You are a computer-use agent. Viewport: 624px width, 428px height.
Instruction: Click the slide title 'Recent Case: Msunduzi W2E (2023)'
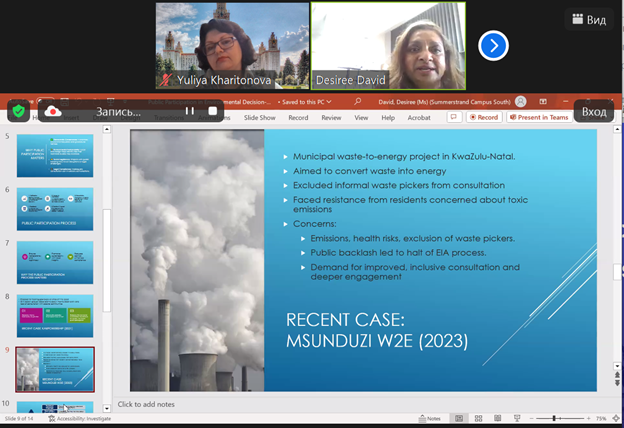pos(377,330)
